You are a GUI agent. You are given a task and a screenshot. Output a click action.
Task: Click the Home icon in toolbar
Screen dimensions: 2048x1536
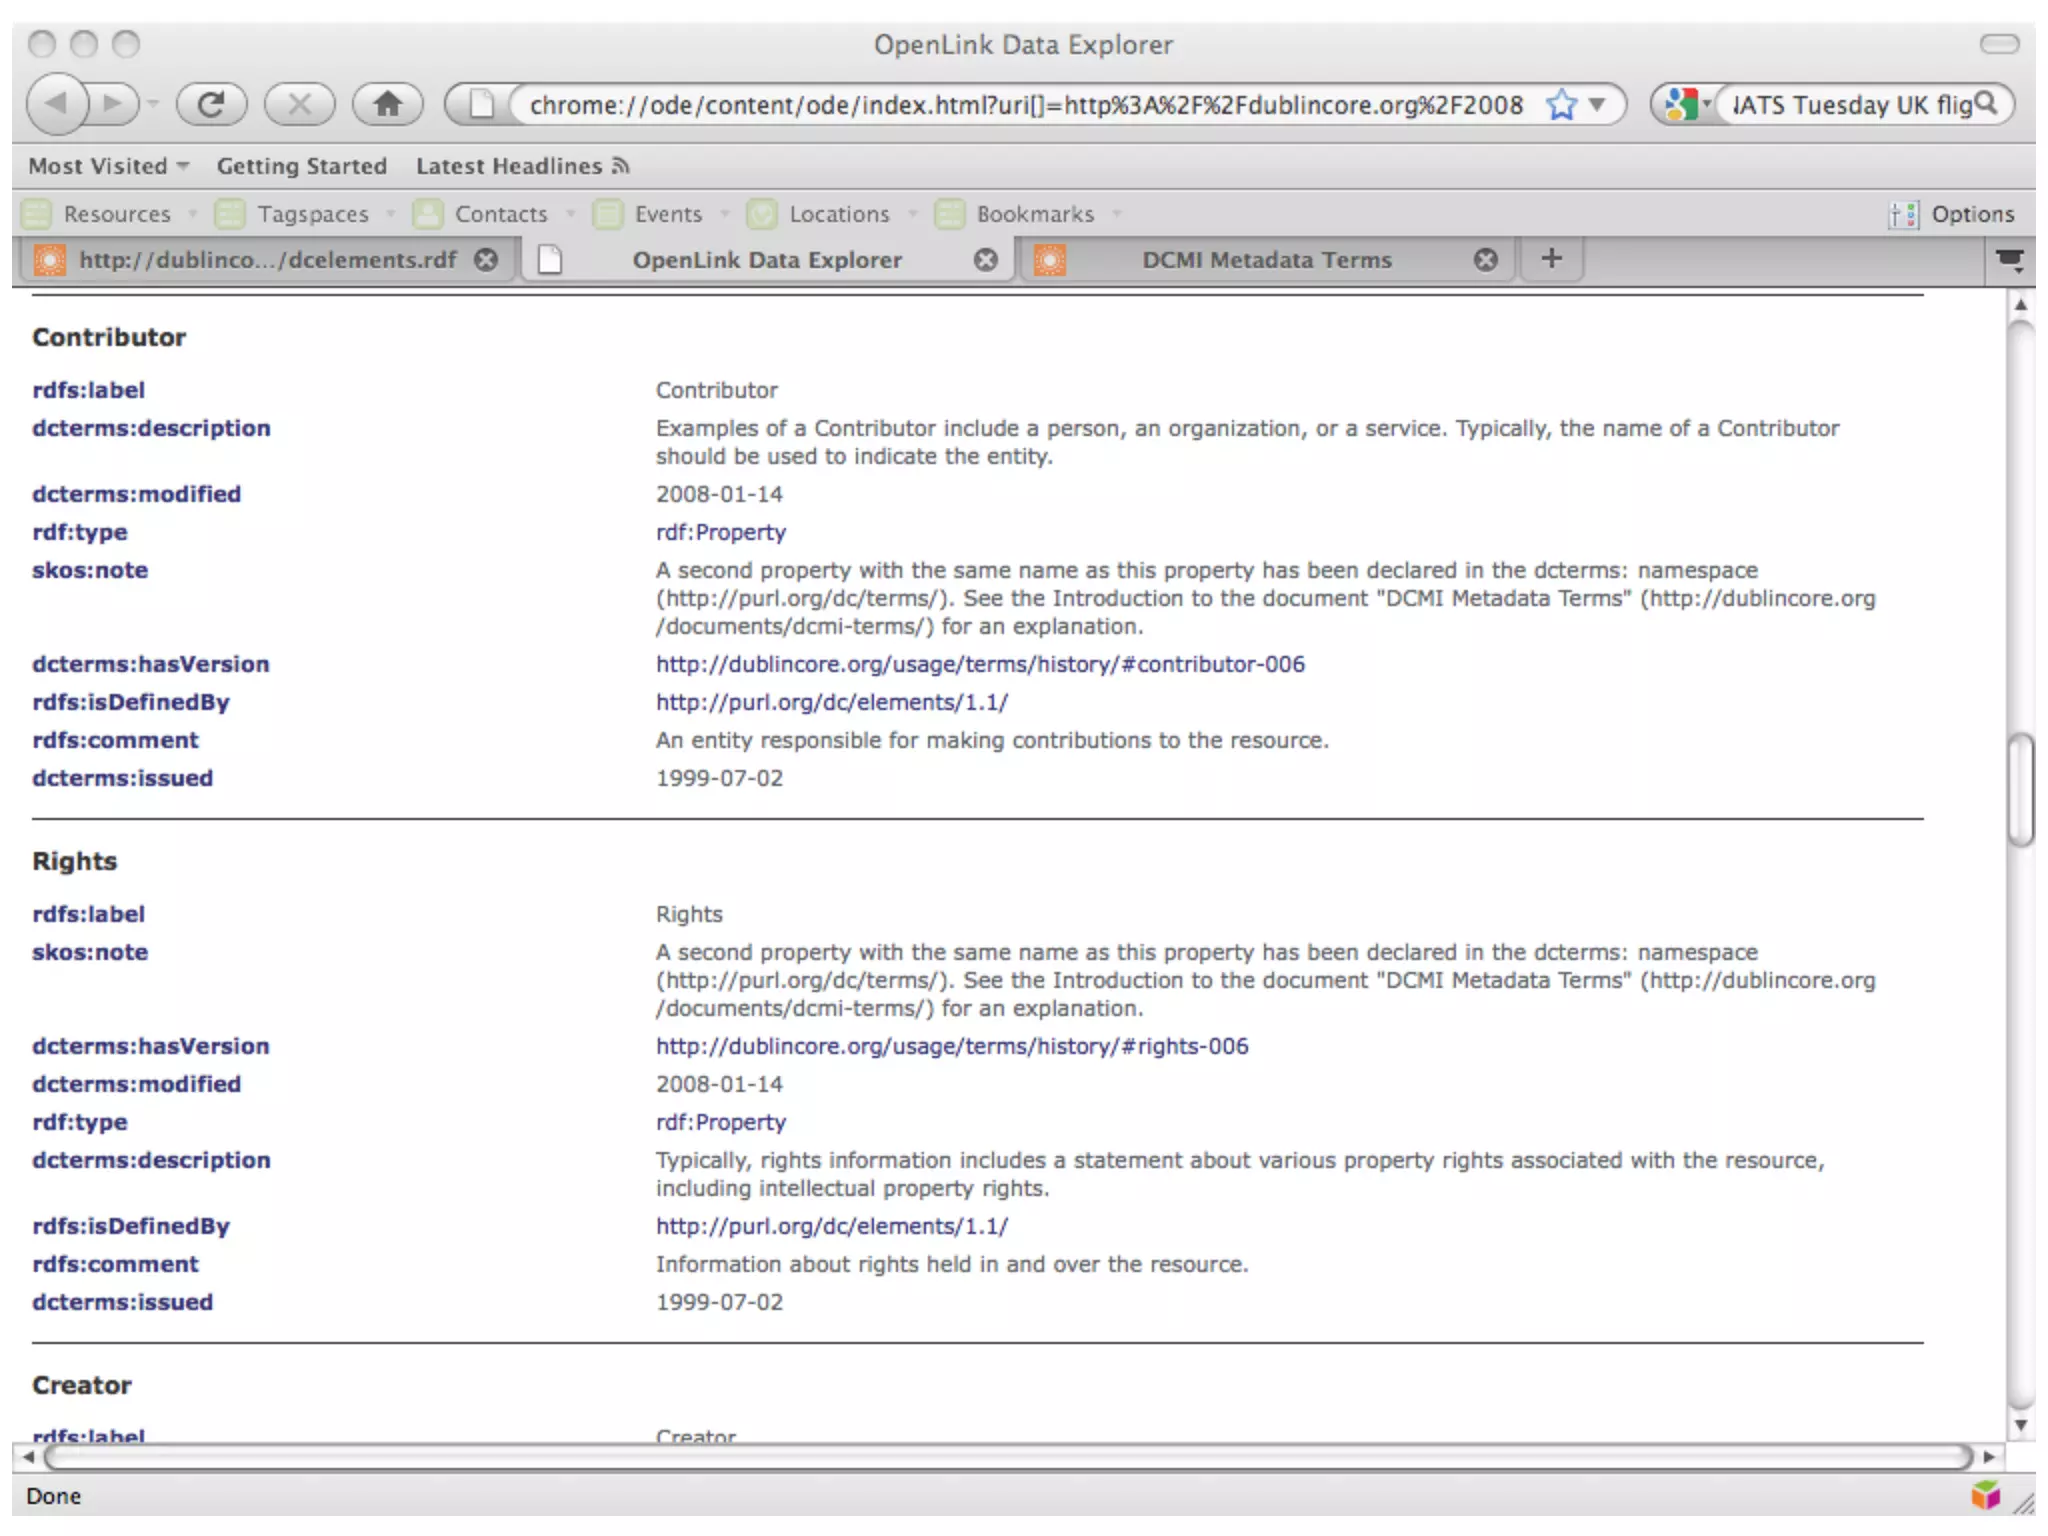tap(388, 104)
